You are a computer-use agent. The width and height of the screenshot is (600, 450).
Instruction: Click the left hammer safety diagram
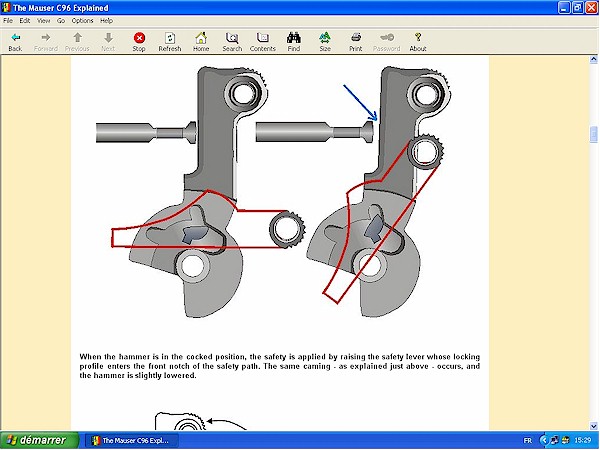coord(201,191)
